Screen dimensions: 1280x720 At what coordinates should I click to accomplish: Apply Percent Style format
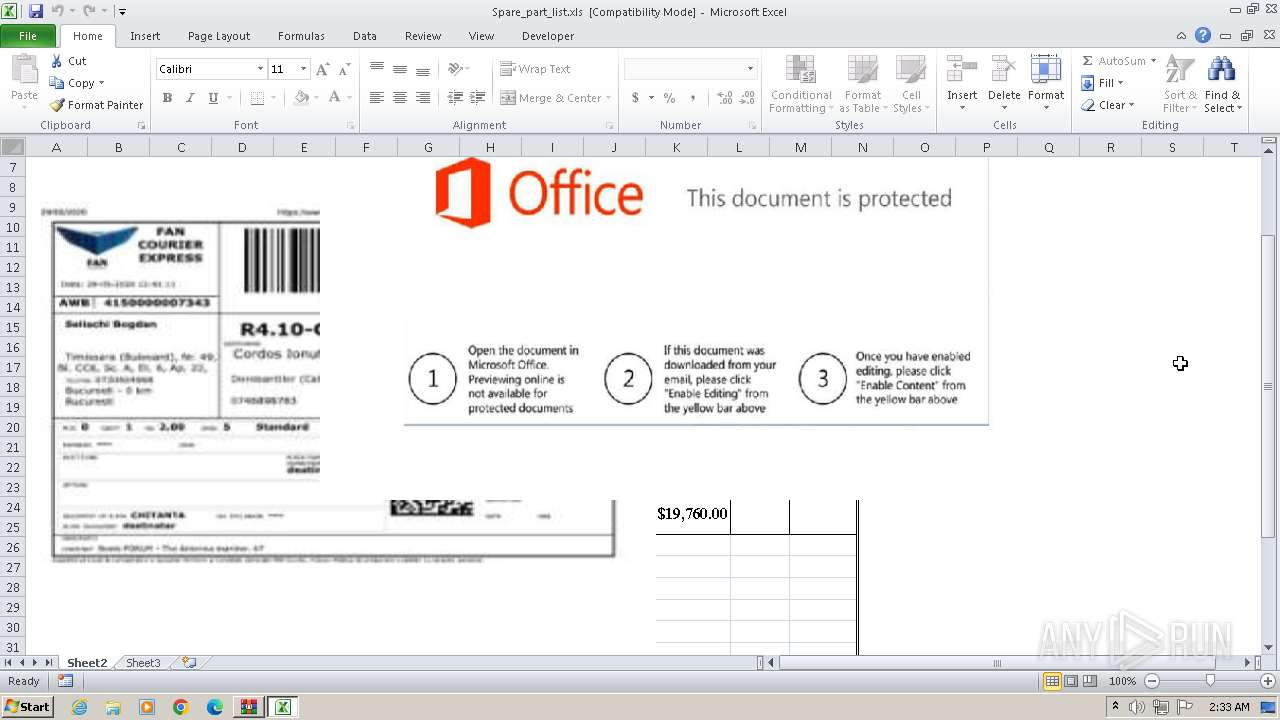pyautogui.click(x=669, y=98)
